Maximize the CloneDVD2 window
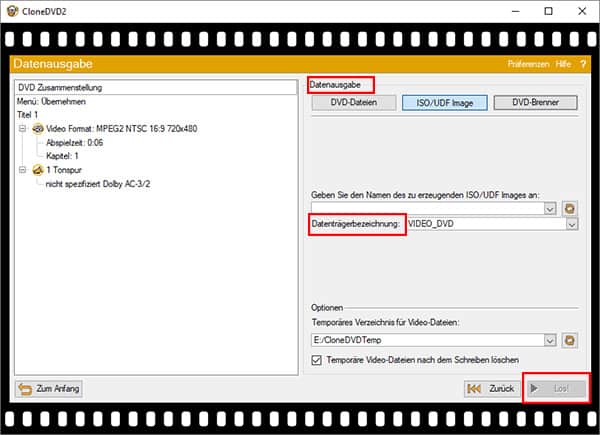The image size is (600, 435). (548, 11)
